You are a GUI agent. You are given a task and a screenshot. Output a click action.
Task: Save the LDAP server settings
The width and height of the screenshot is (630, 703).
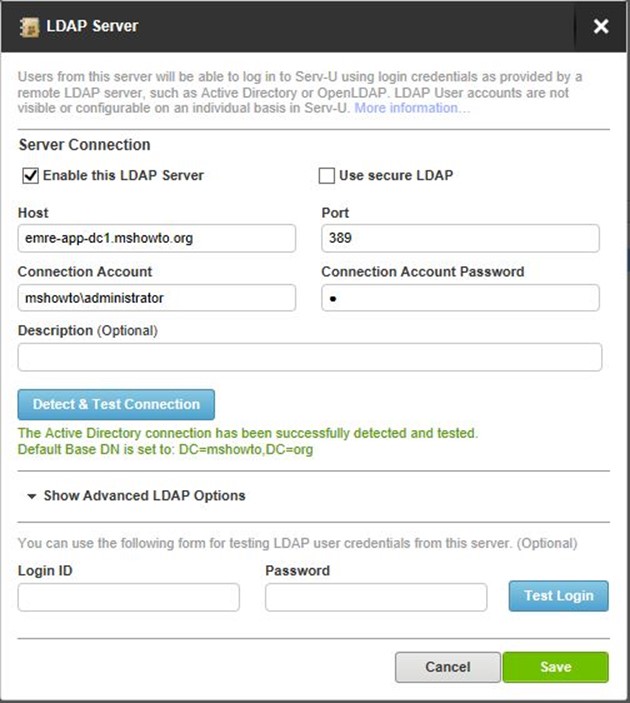click(556, 667)
